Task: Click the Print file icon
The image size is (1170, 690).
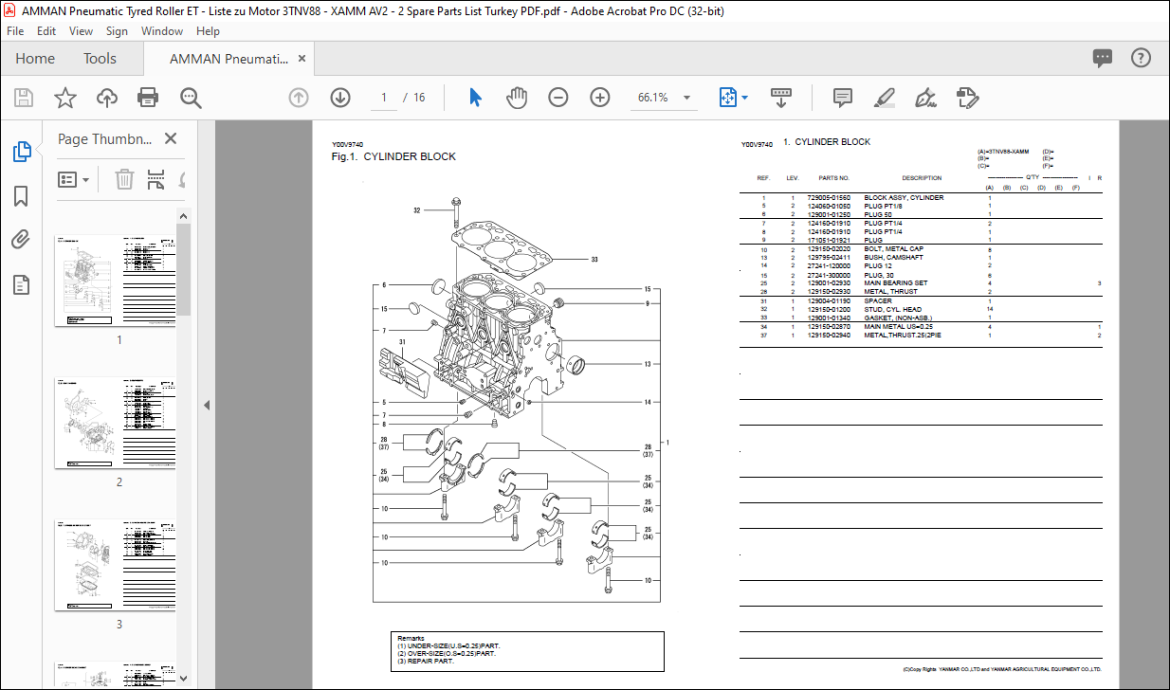Action: pos(148,98)
